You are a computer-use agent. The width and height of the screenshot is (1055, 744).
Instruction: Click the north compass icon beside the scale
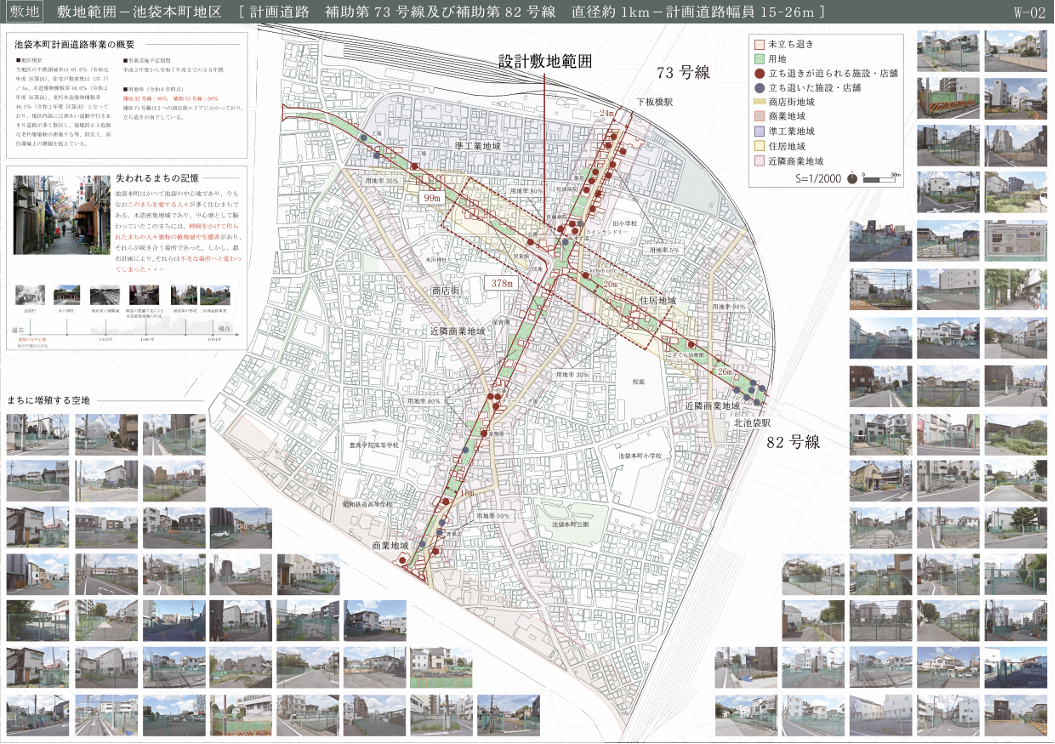(850, 178)
